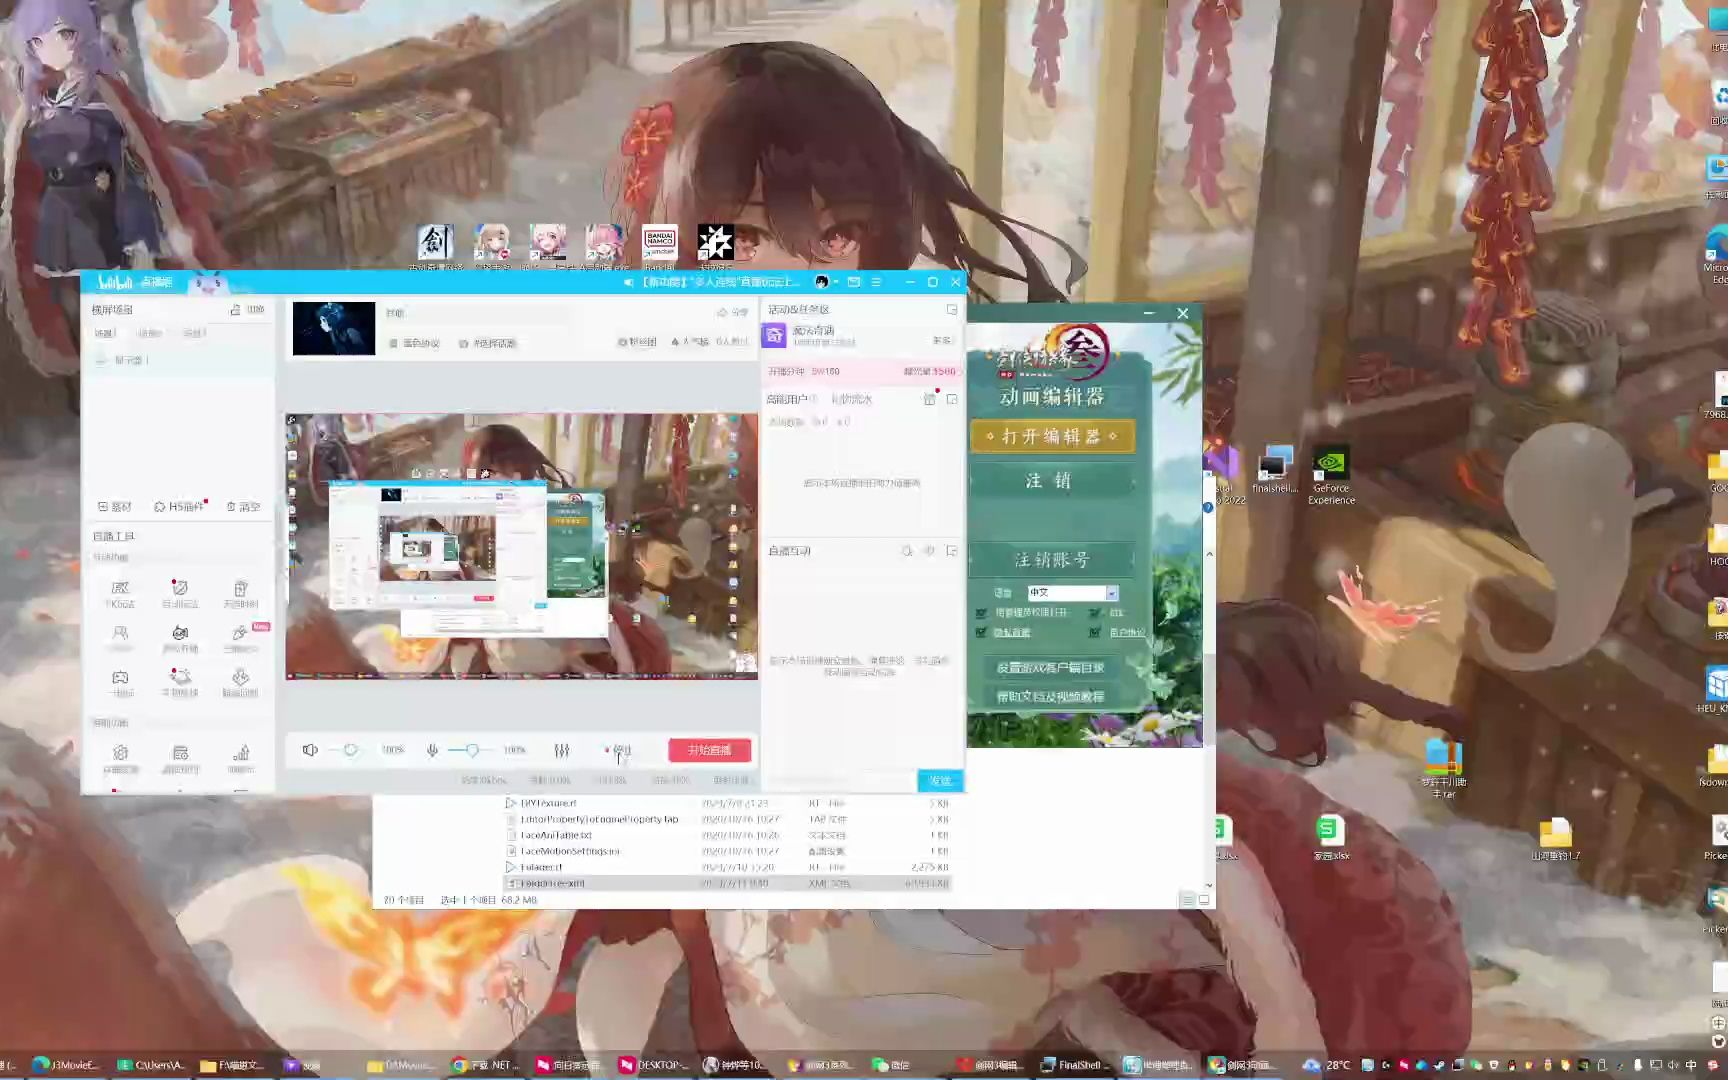Click the red 开始直播 button
The height and width of the screenshot is (1080, 1728).
[709, 750]
